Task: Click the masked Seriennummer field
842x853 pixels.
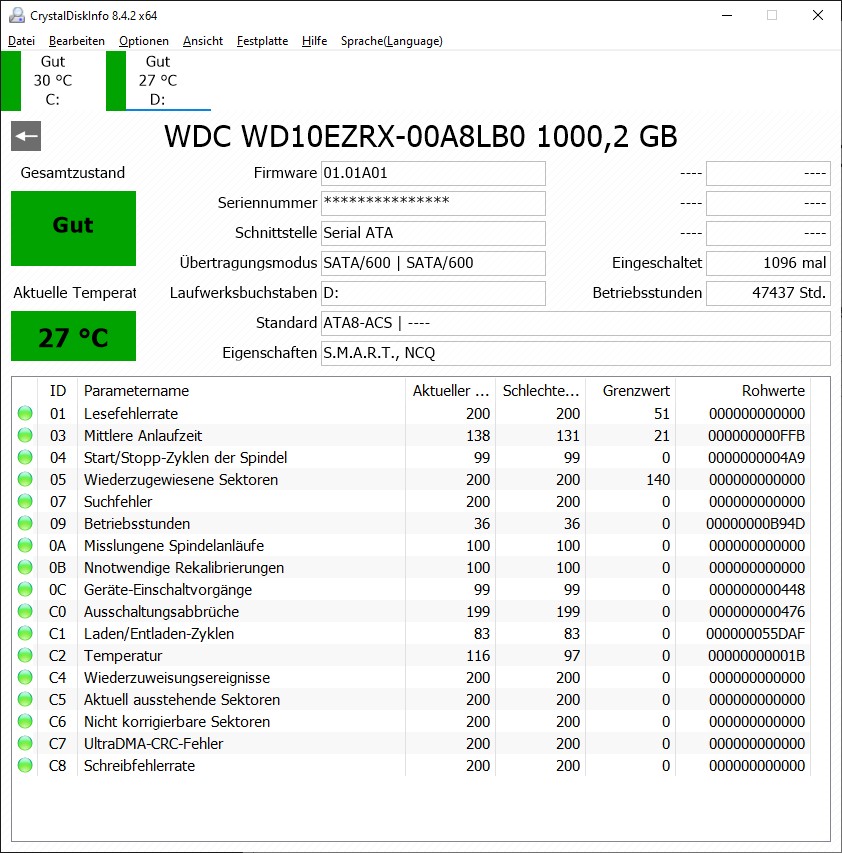Action: 434,203
